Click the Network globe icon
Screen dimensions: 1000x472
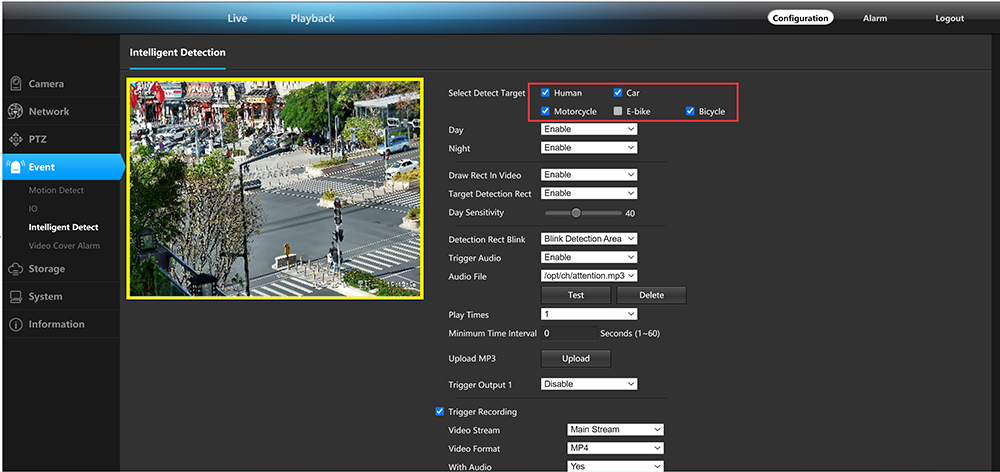pyautogui.click(x=15, y=112)
